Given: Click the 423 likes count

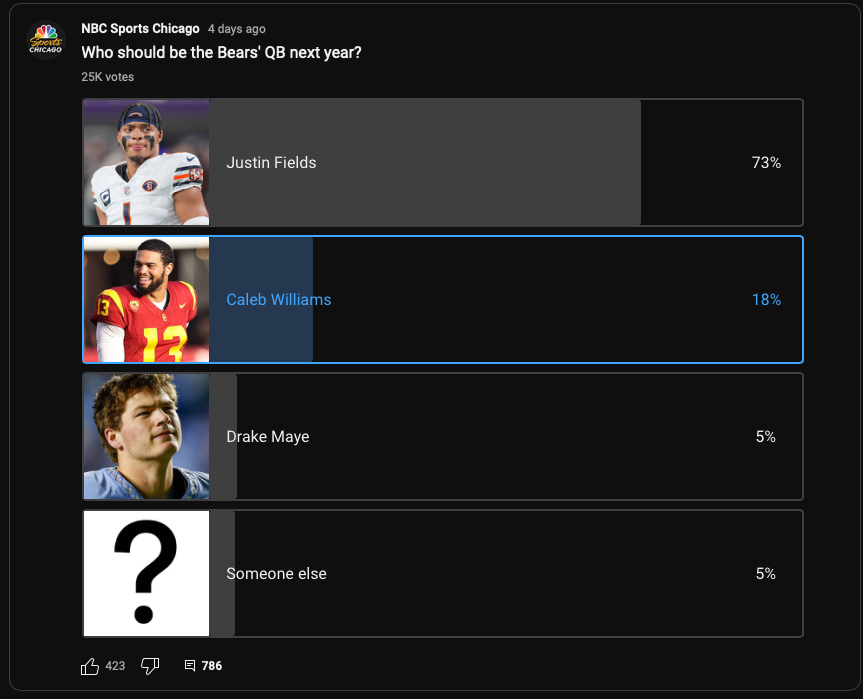Looking at the screenshot, I should point(115,666).
